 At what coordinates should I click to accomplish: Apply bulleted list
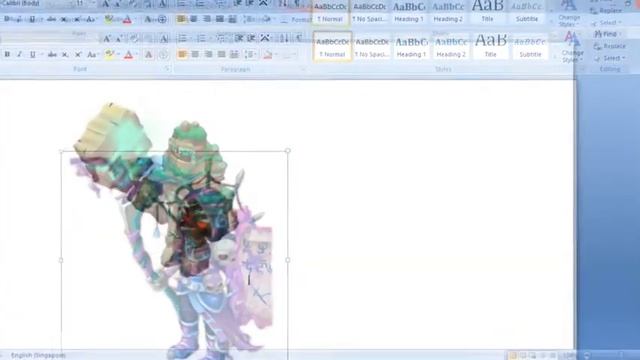182,38
